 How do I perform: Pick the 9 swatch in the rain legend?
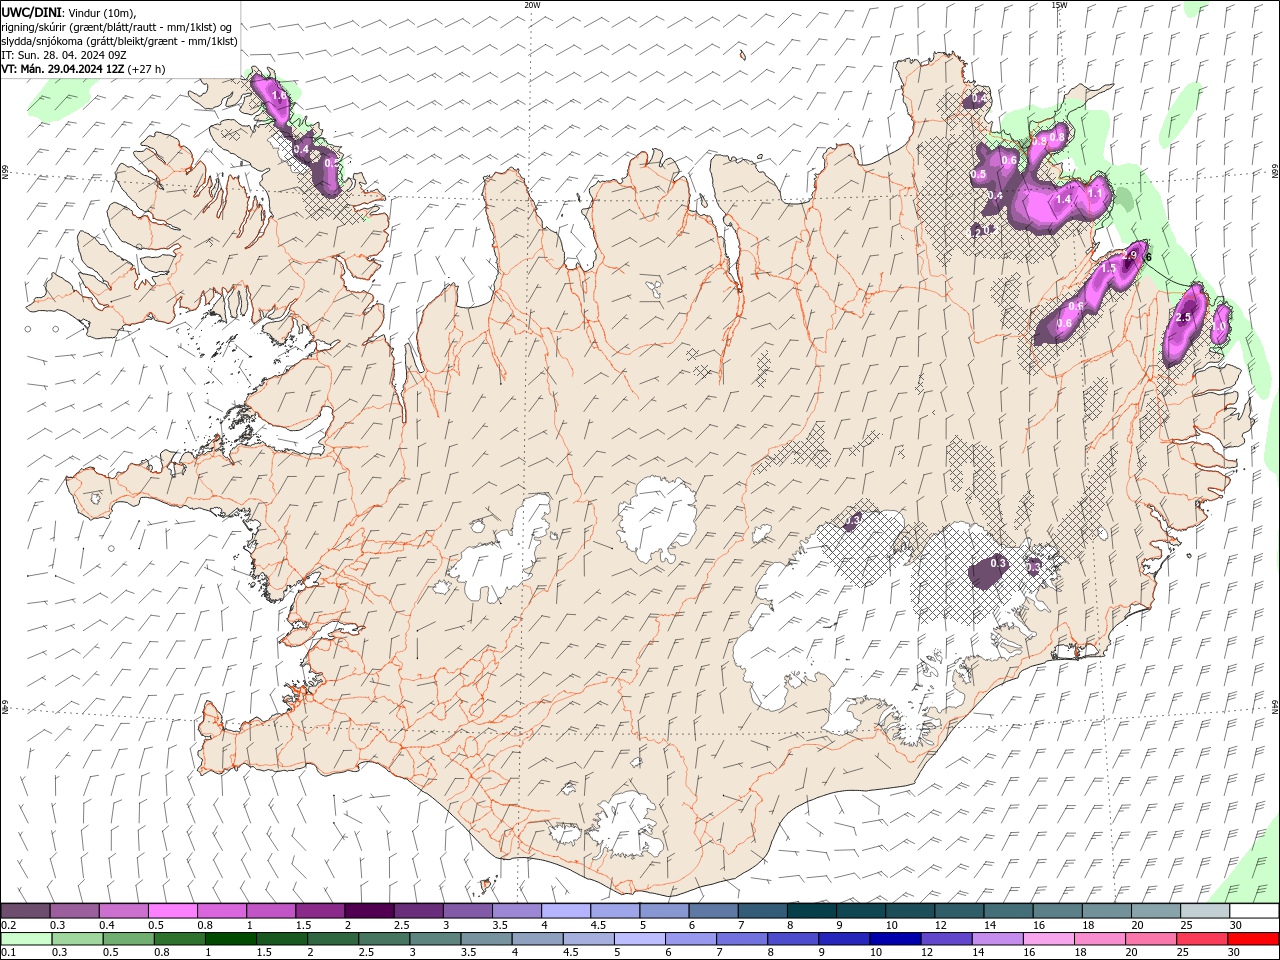click(x=845, y=939)
